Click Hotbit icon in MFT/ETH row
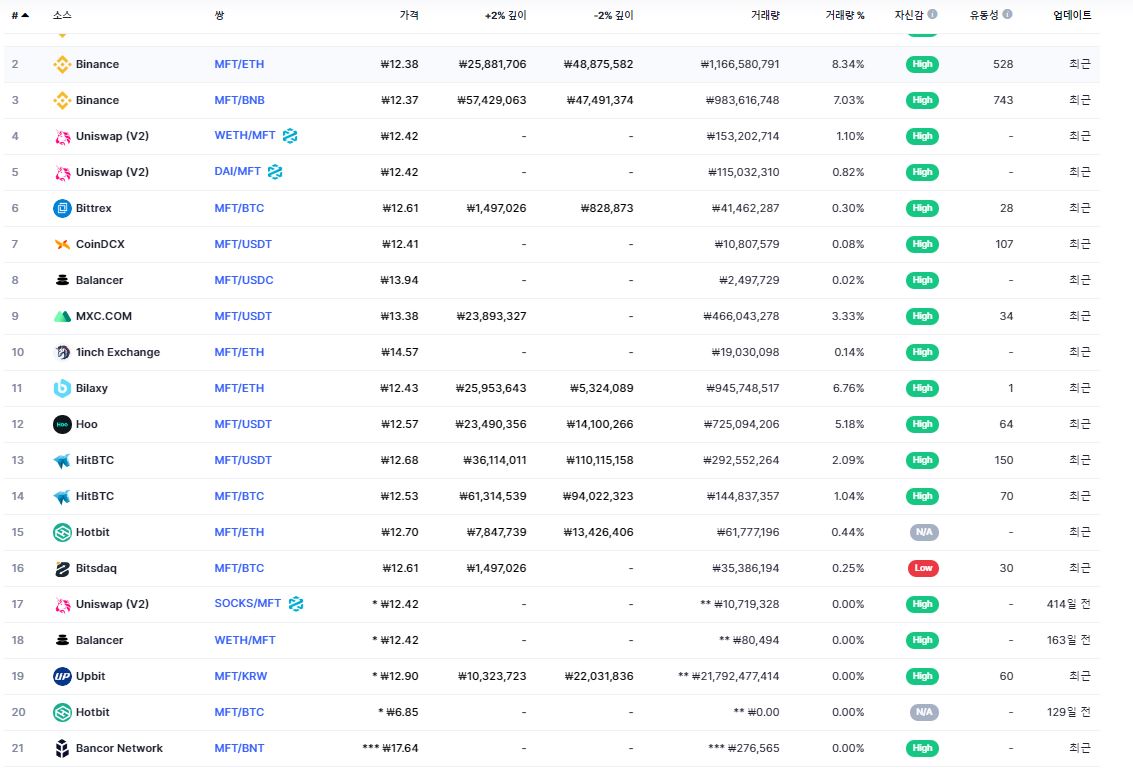The height and width of the screenshot is (774, 1133). click(x=62, y=533)
